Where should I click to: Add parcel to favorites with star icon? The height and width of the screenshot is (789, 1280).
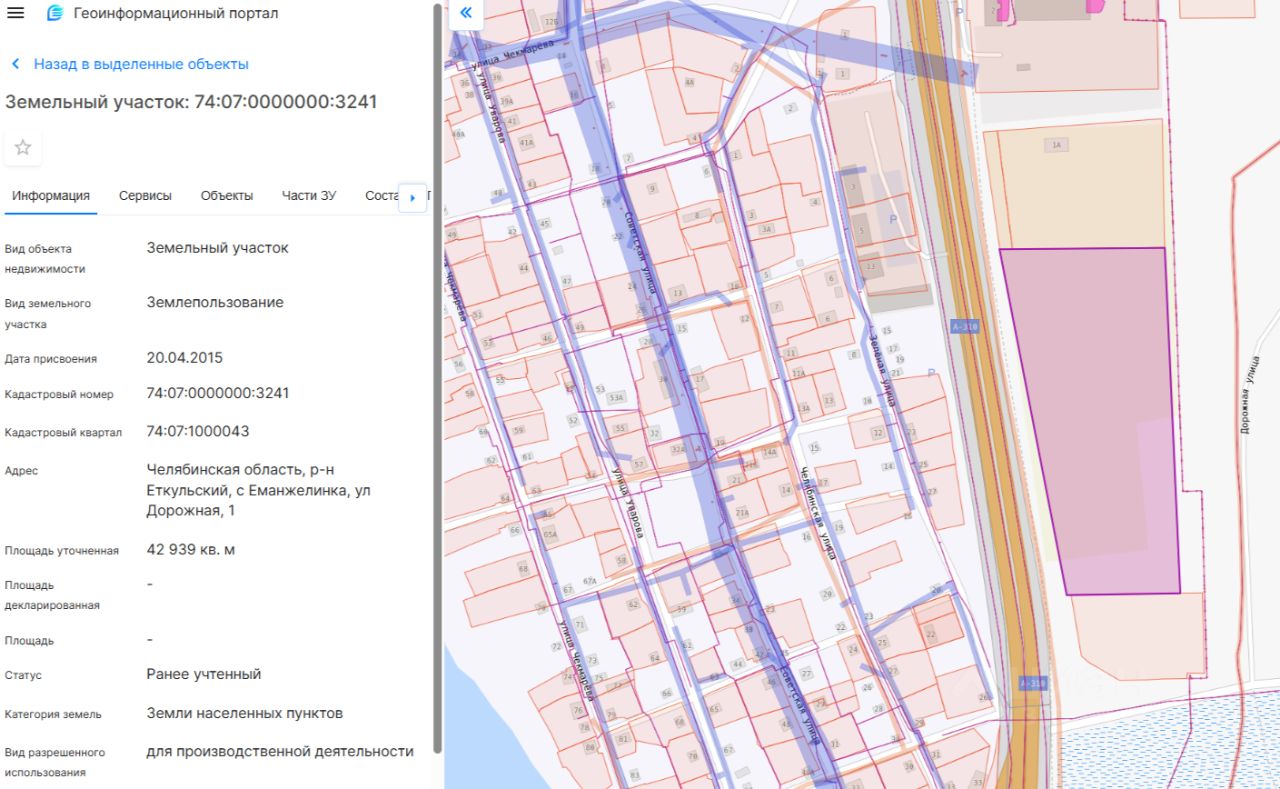23,148
